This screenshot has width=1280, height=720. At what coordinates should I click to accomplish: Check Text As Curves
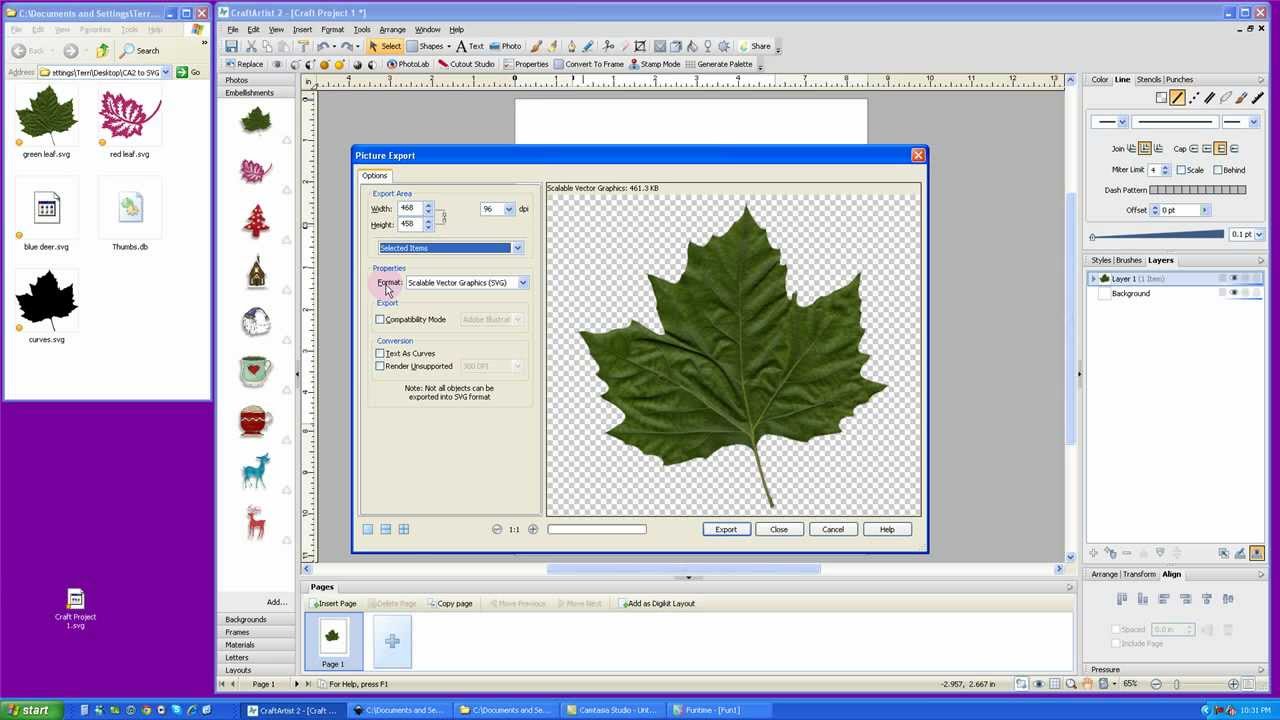pyautogui.click(x=380, y=354)
